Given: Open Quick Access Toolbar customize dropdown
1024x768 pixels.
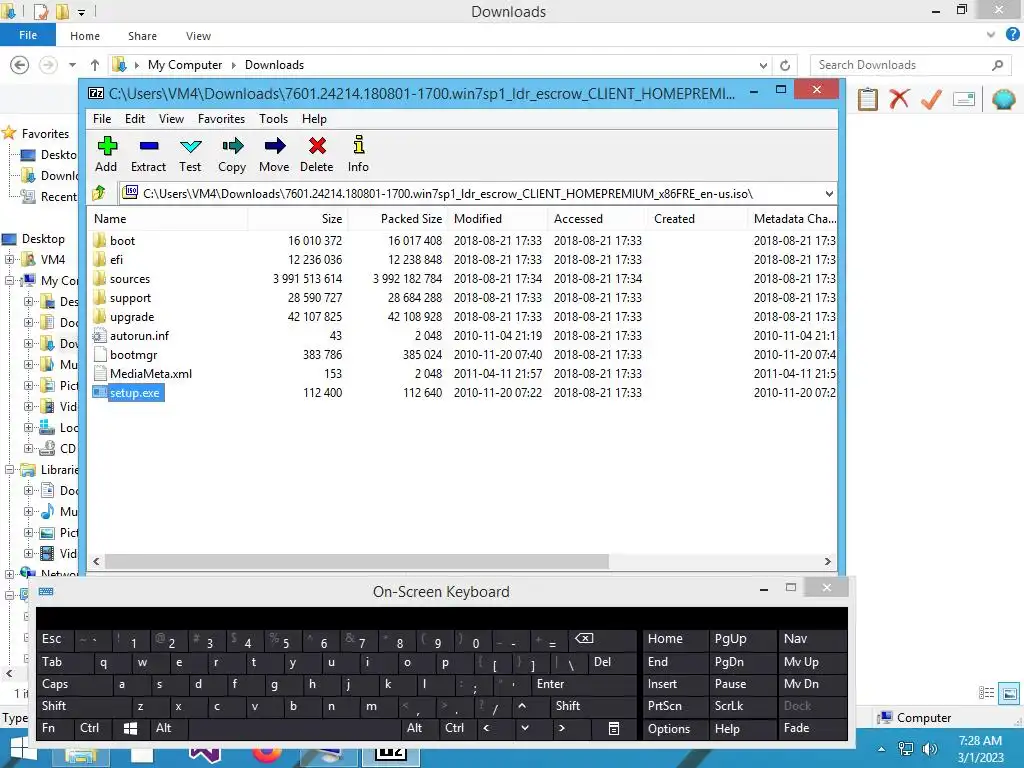Looking at the screenshot, I should [x=82, y=12].
